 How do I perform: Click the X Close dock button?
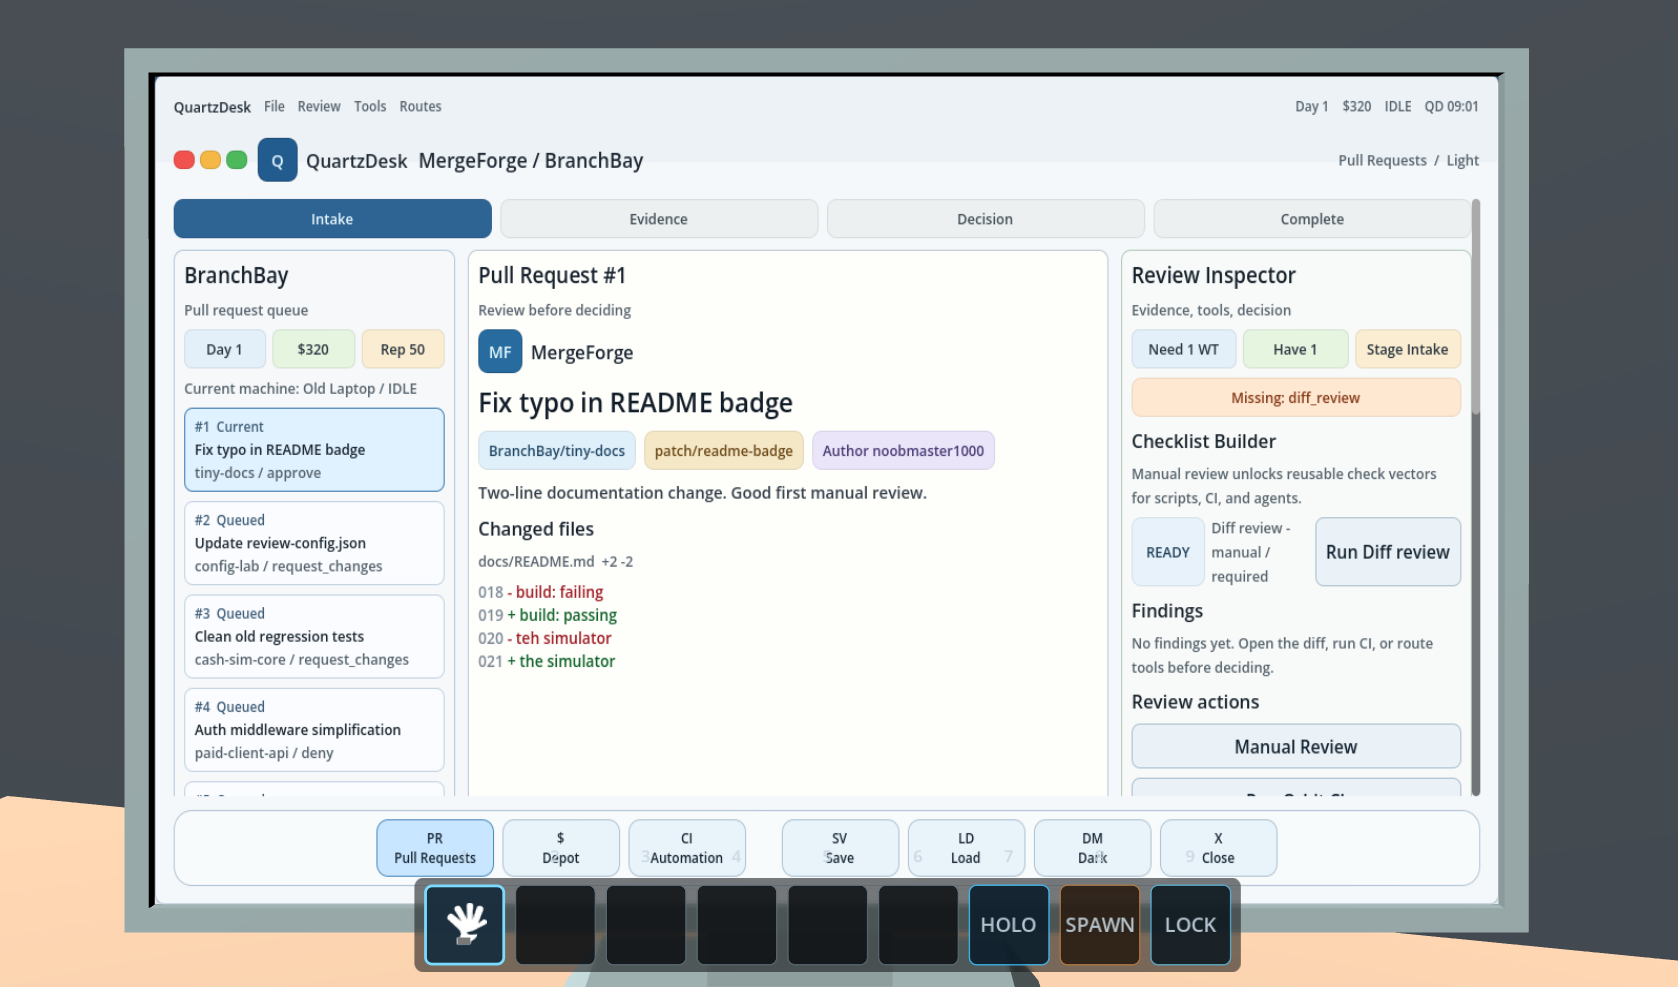point(1218,848)
